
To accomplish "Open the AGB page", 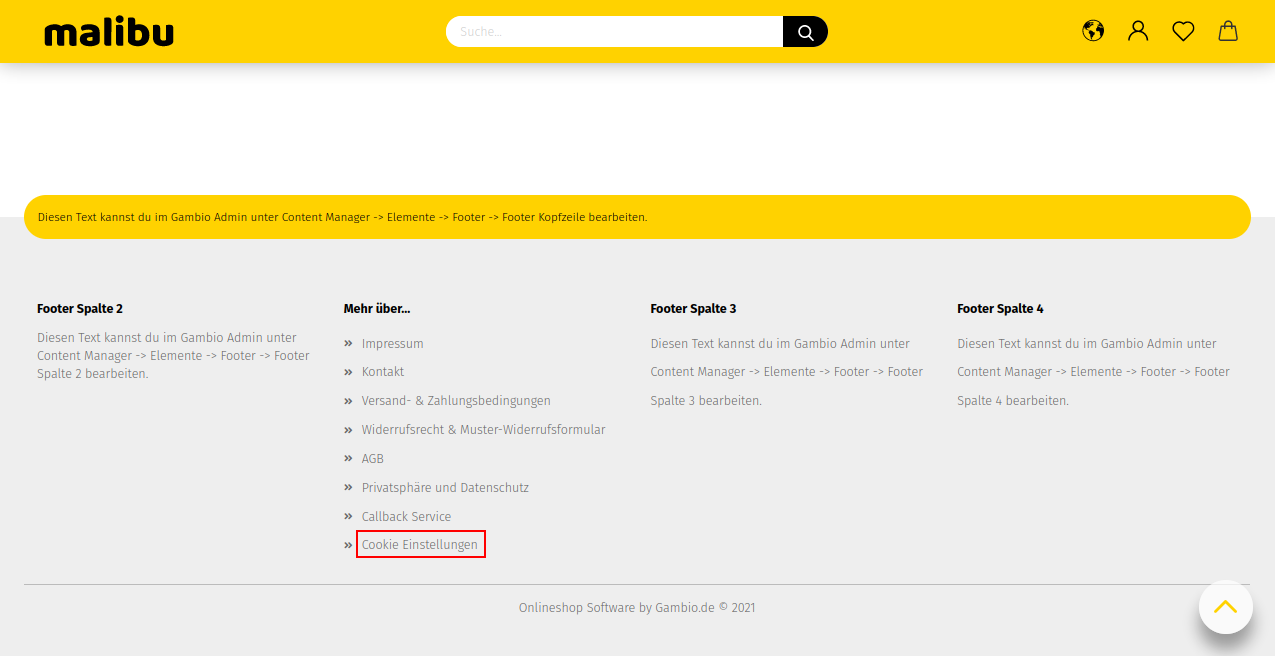I will (372, 458).
